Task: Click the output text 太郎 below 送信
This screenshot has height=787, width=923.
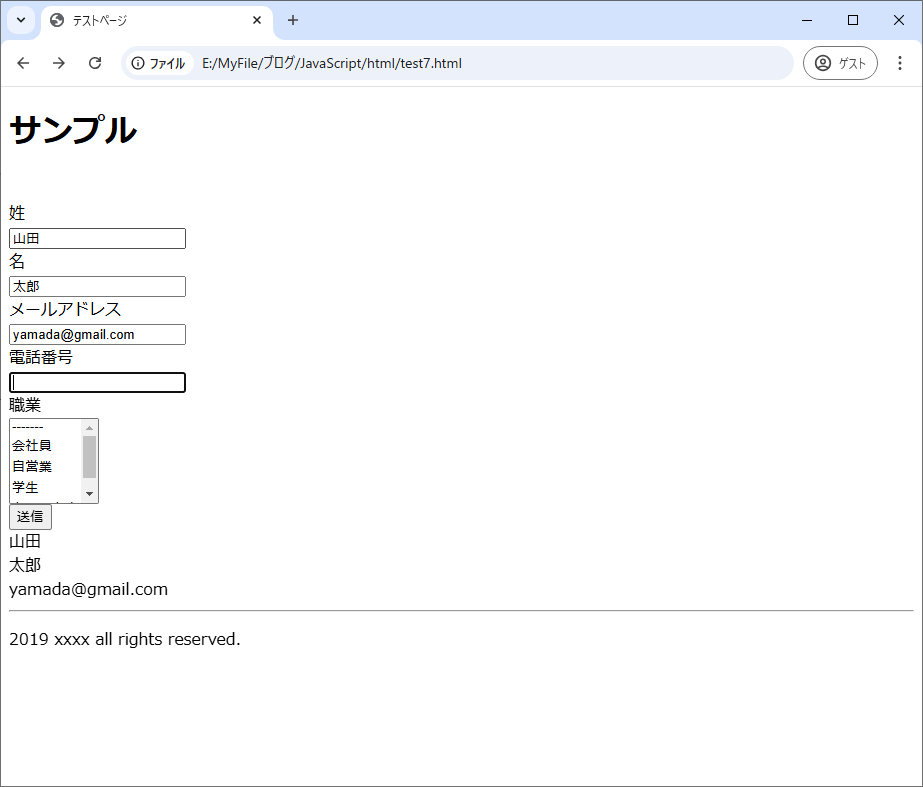Action: [x=25, y=565]
